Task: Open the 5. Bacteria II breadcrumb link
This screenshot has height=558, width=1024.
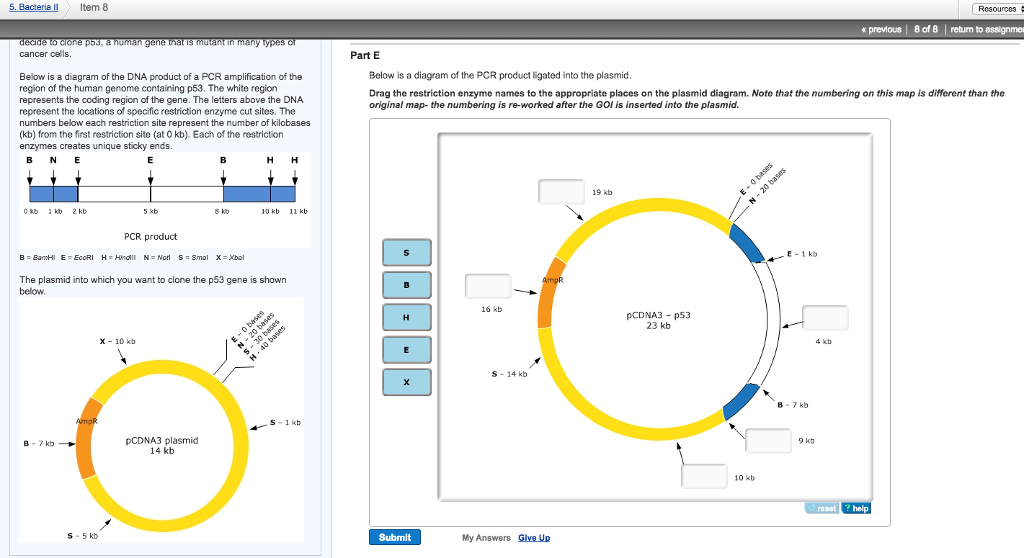Action: tap(33, 7)
